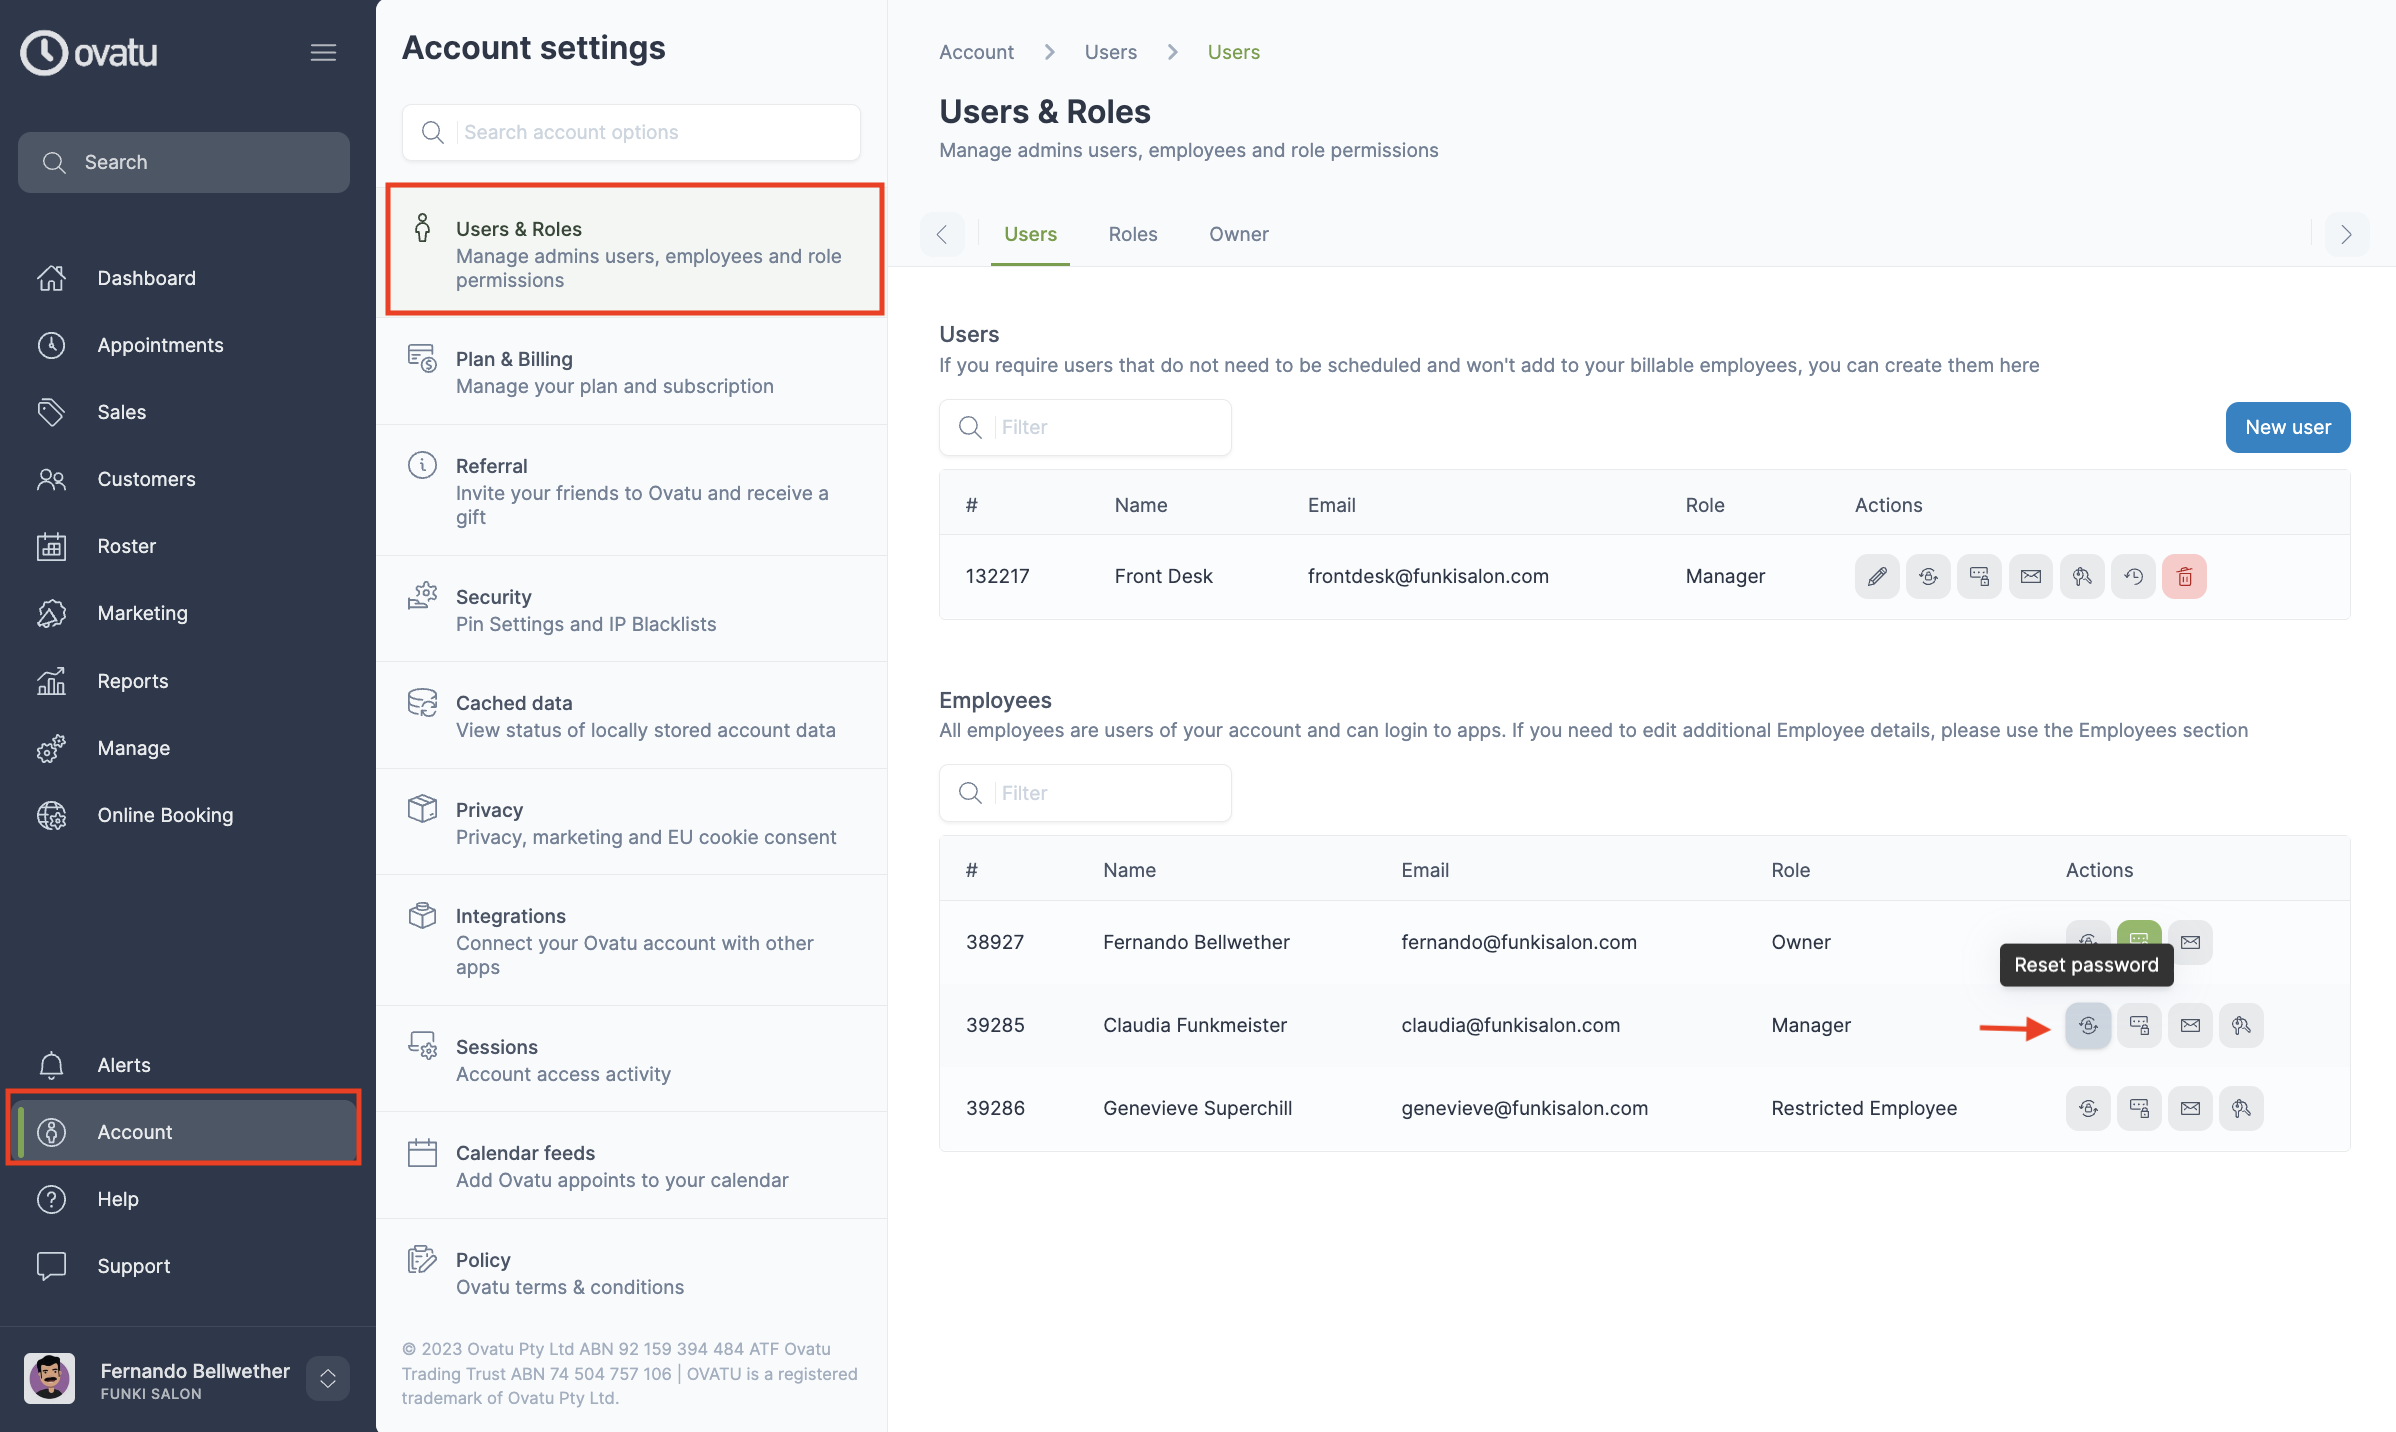Select the Users tab
This screenshot has width=2396, height=1432.
1030,234
